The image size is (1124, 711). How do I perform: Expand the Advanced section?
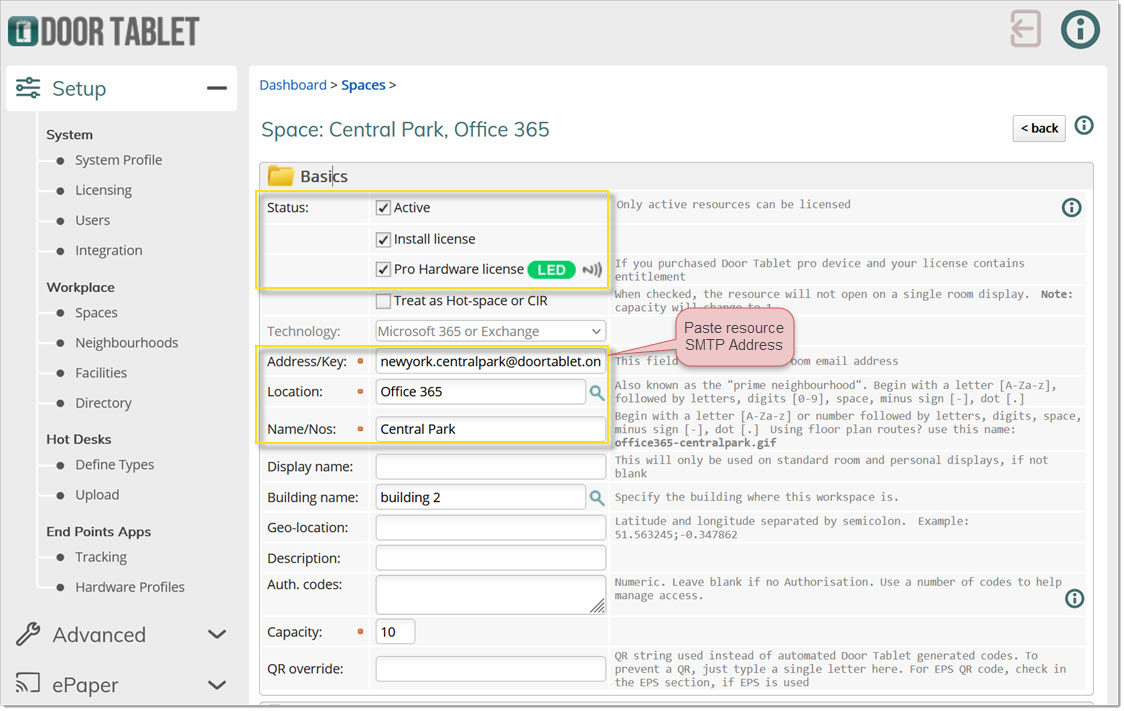(x=216, y=634)
